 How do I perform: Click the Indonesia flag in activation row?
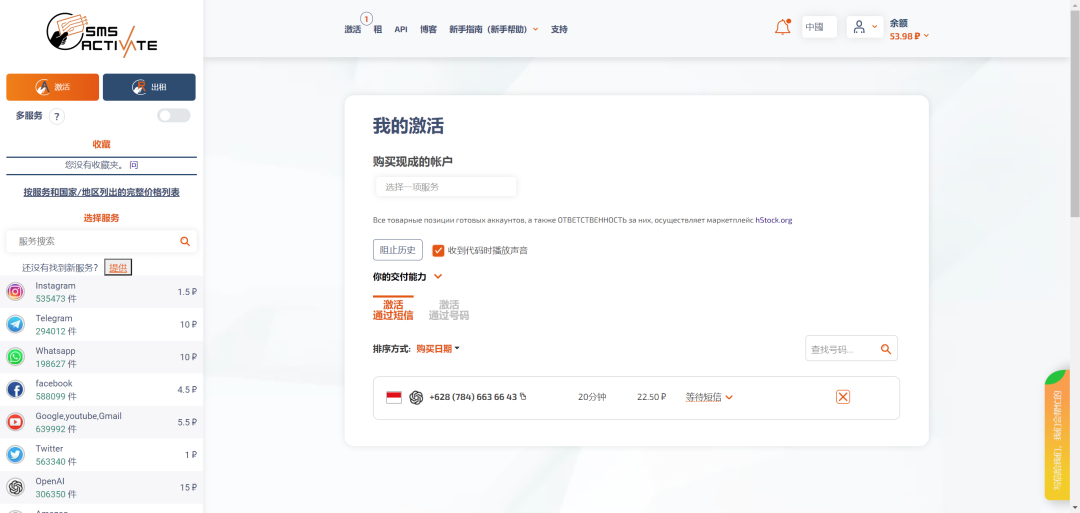394,397
